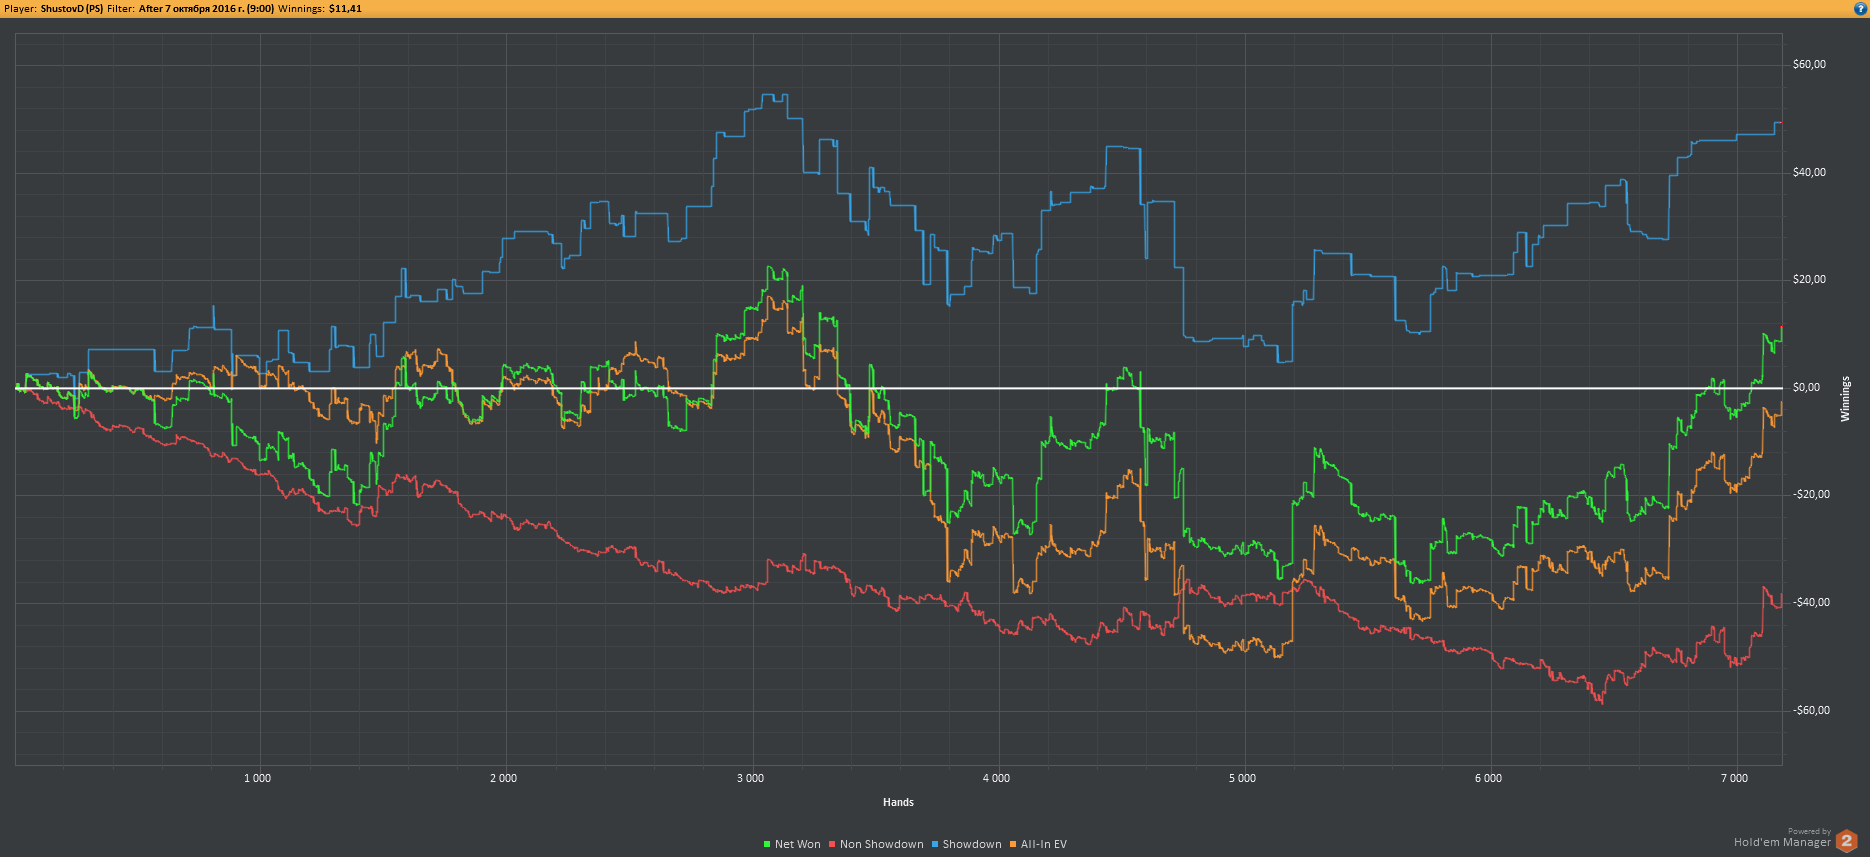This screenshot has width=1870, height=857.
Task: Toggle the Net Won legend entry
Action: coord(792,844)
